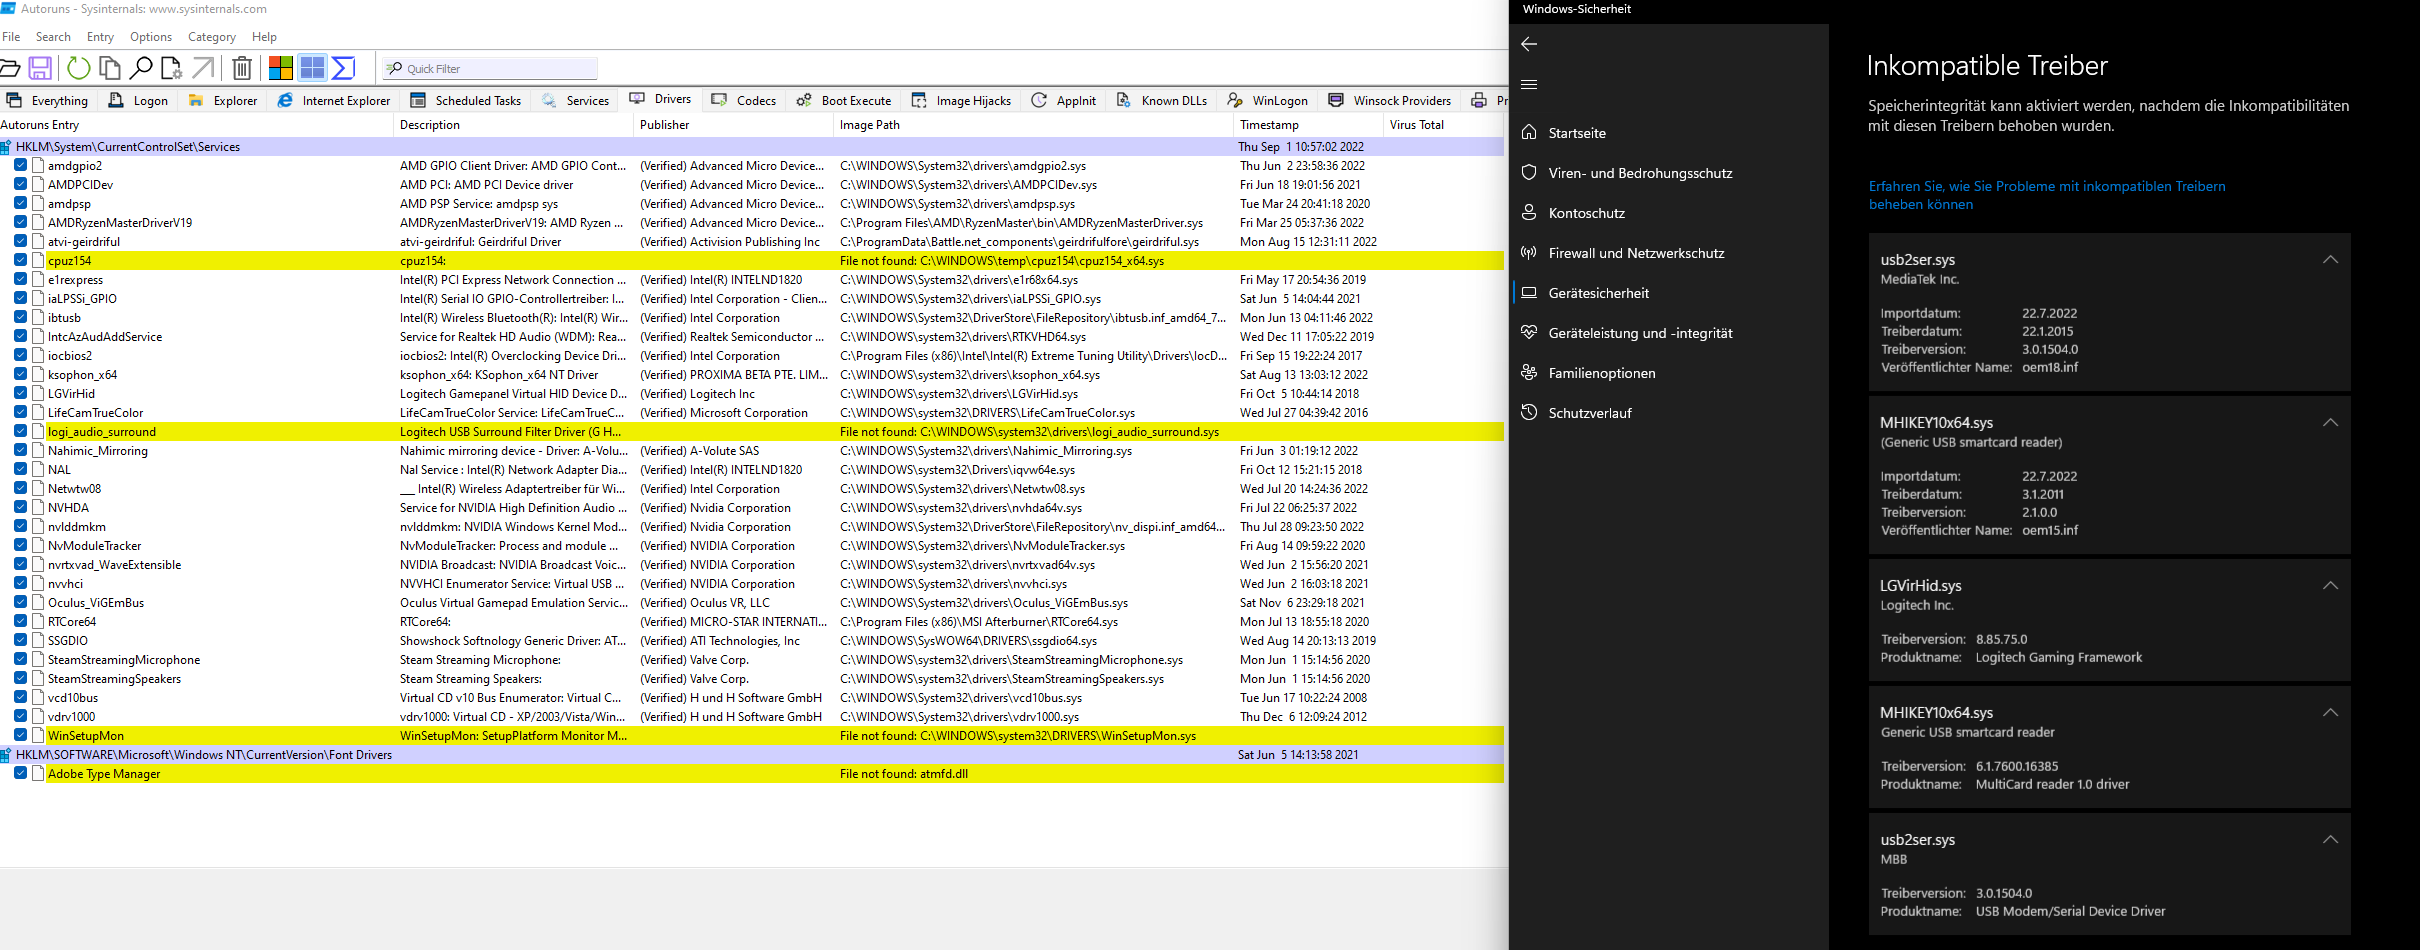Open Familienoptionen in the sidebar
The image size is (2420, 950).
(1601, 373)
